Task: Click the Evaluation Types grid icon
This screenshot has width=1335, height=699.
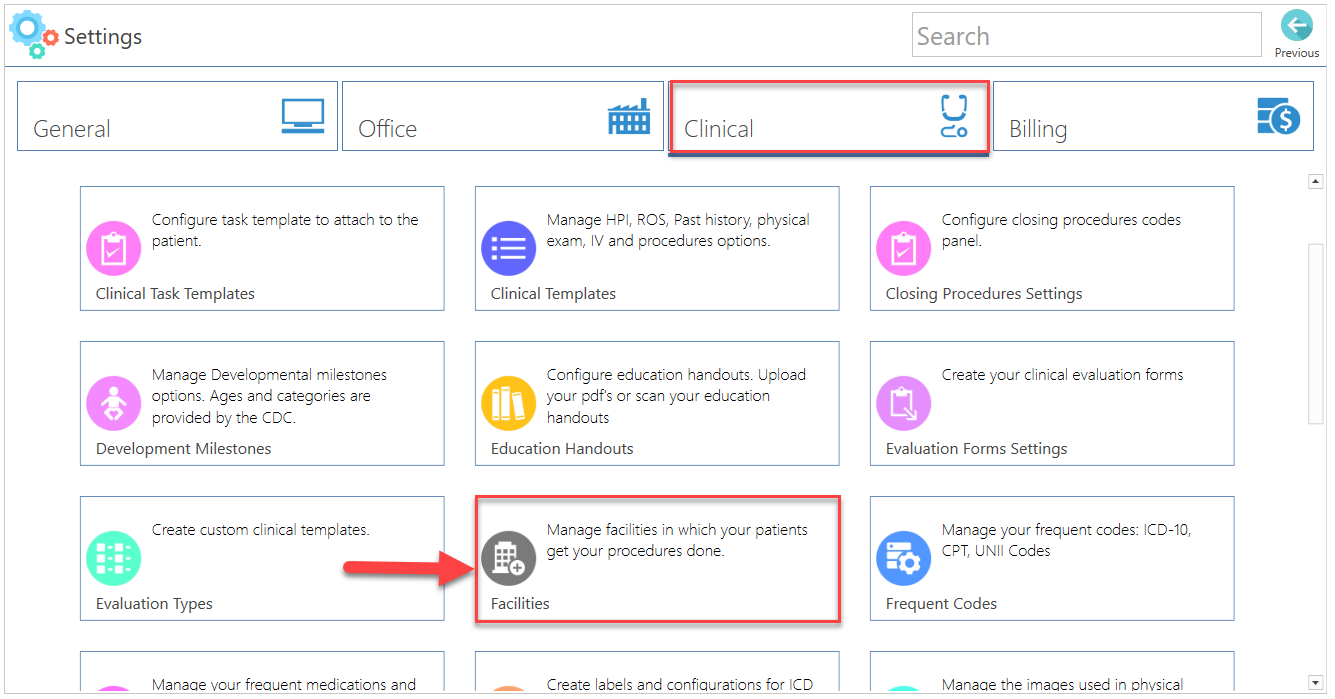Action: [x=113, y=558]
